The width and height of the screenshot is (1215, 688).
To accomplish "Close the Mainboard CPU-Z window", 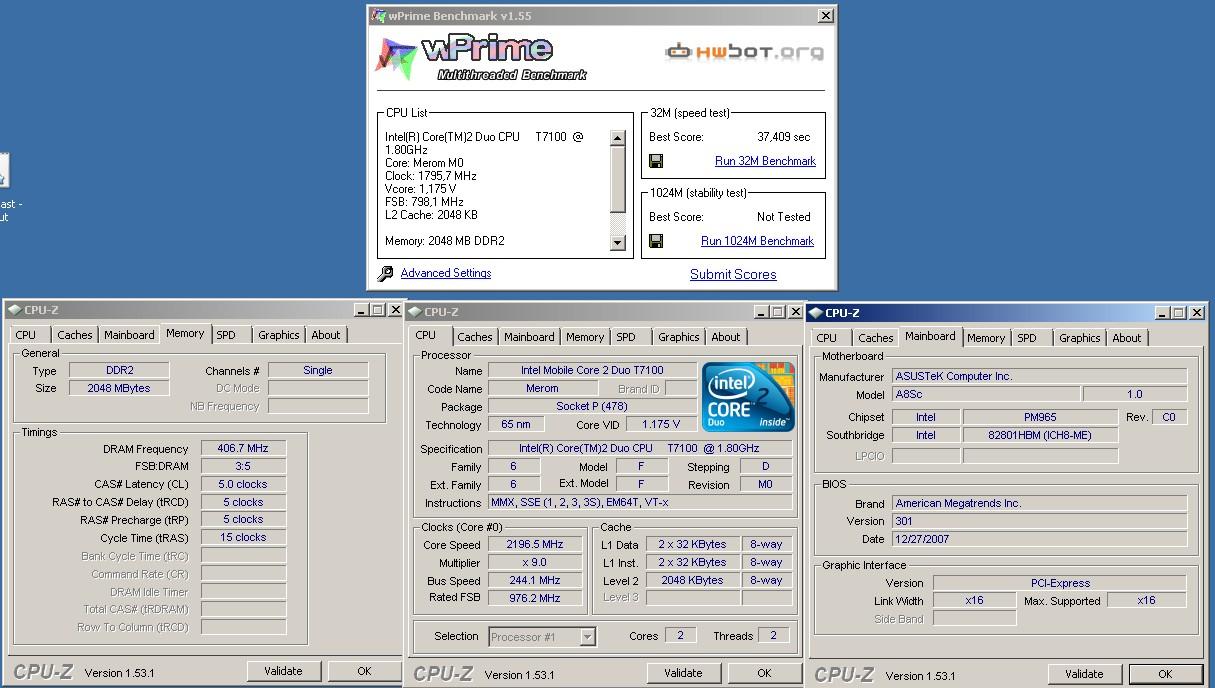I will [1197, 313].
